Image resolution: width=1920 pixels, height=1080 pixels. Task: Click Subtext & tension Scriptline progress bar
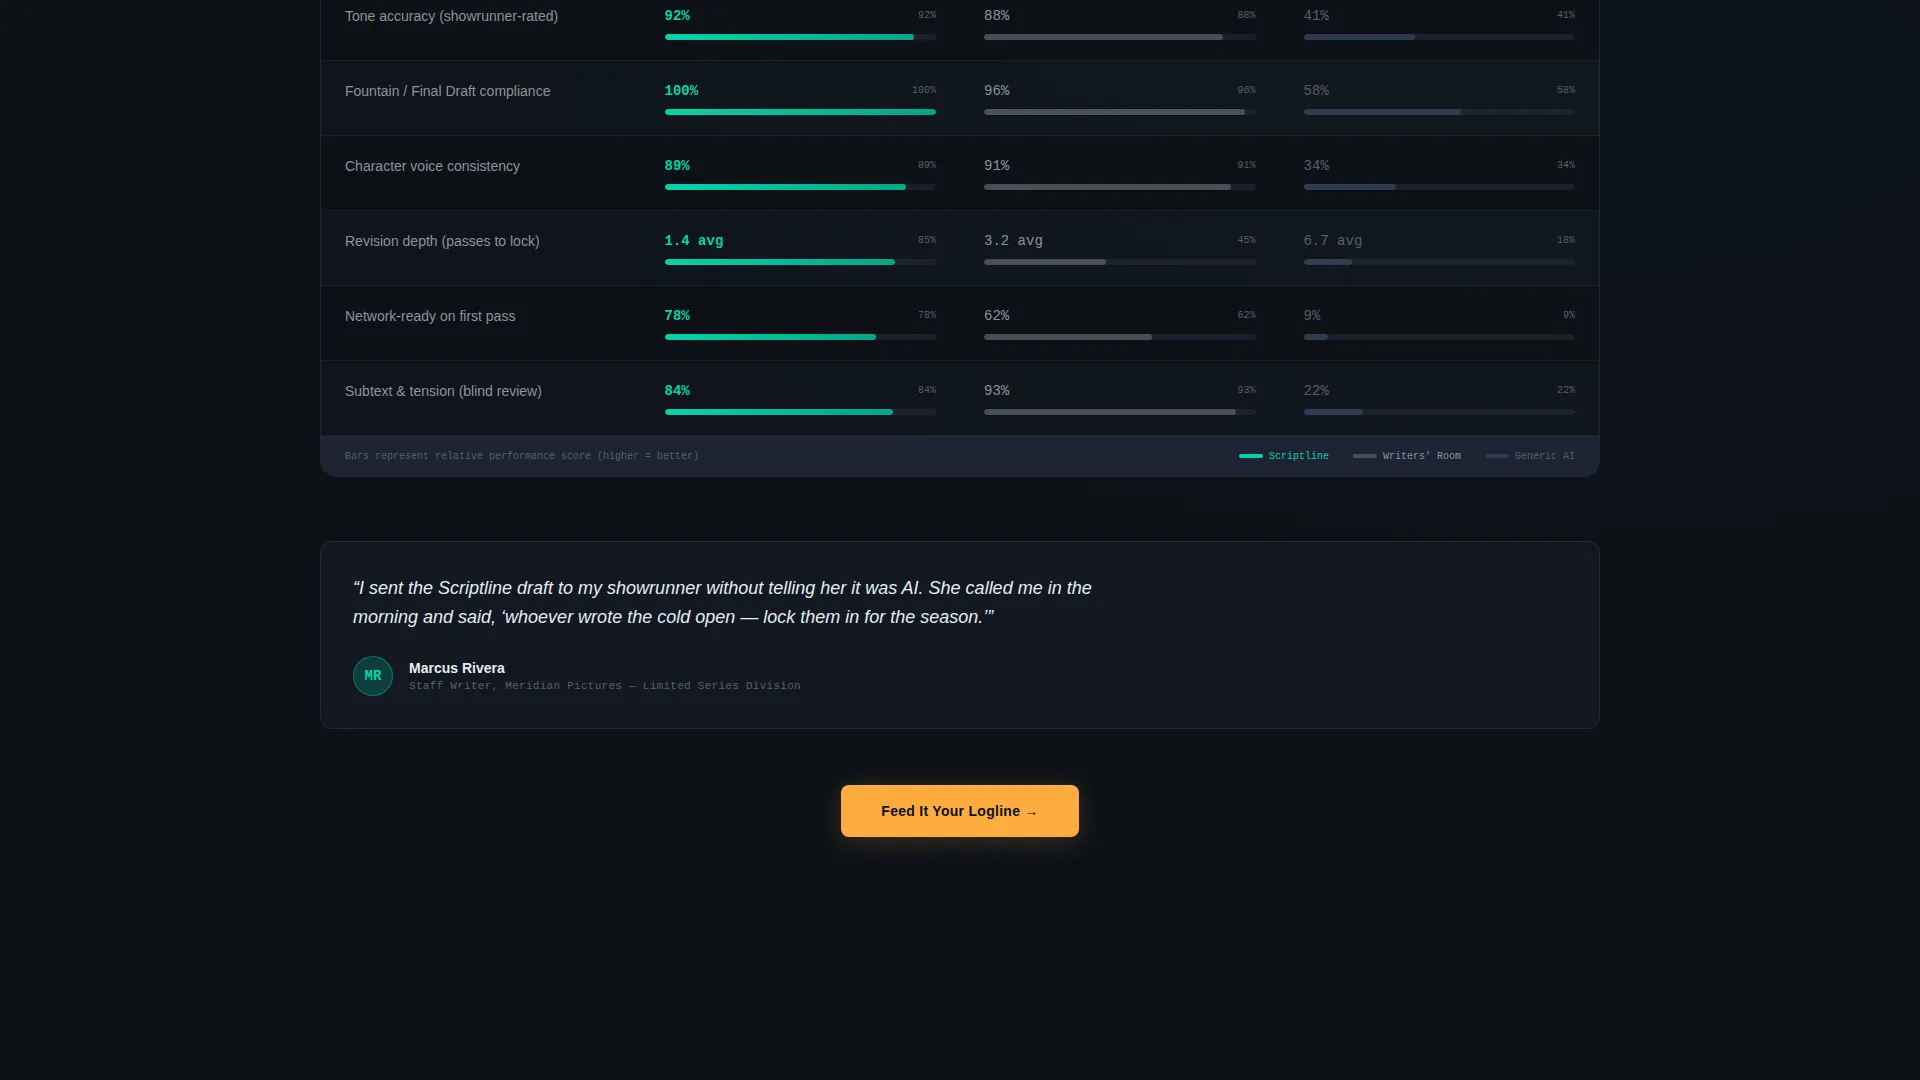click(800, 412)
